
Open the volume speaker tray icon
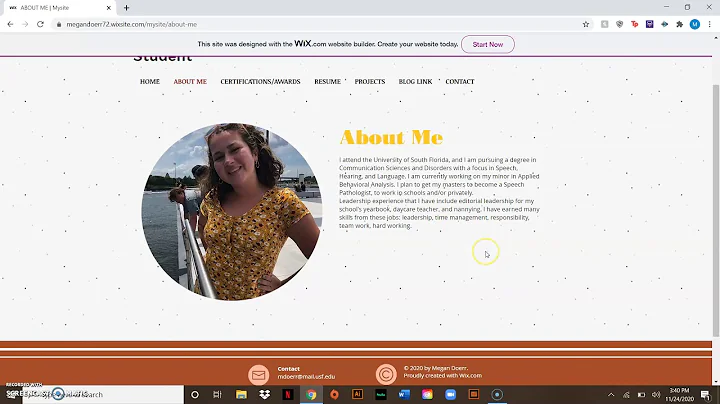[656, 394]
